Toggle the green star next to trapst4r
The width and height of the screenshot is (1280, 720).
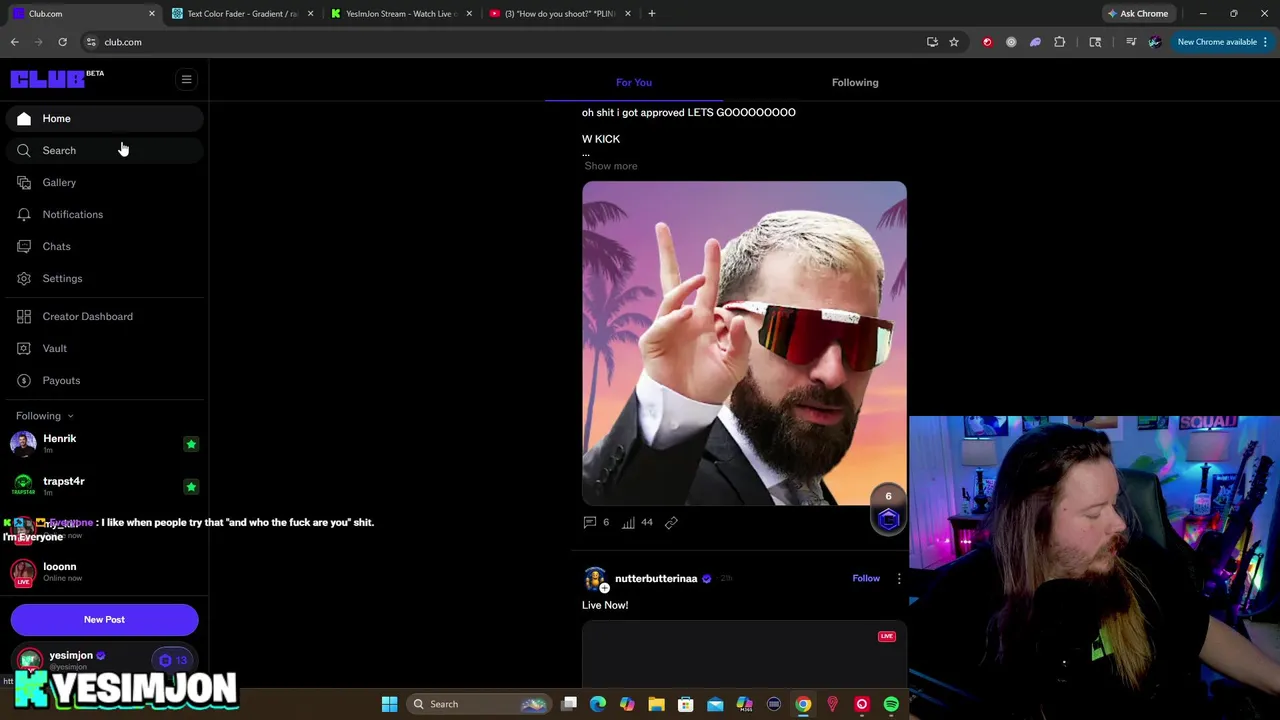[191, 487]
